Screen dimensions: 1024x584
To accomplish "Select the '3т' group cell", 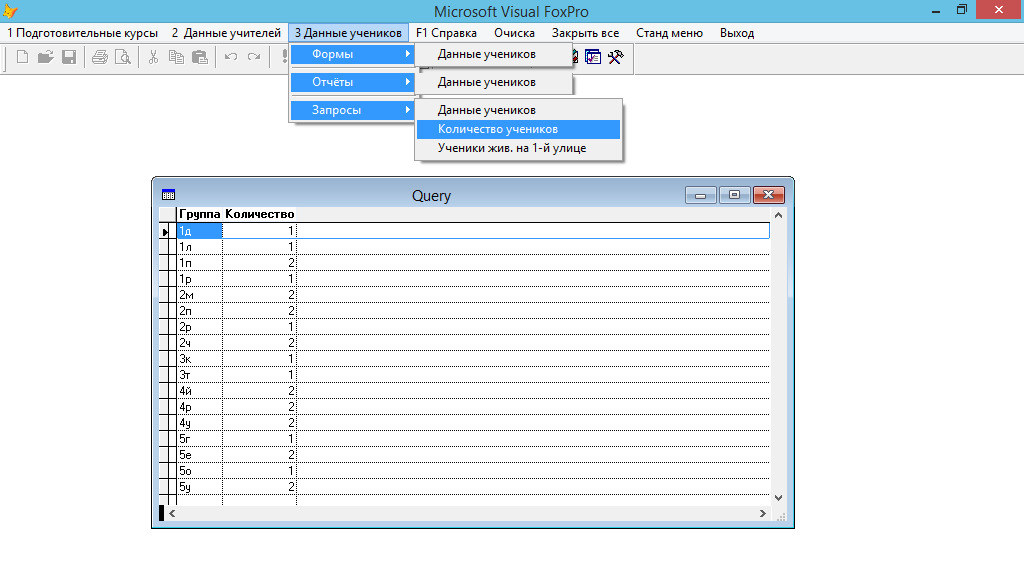I will (200, 375).
